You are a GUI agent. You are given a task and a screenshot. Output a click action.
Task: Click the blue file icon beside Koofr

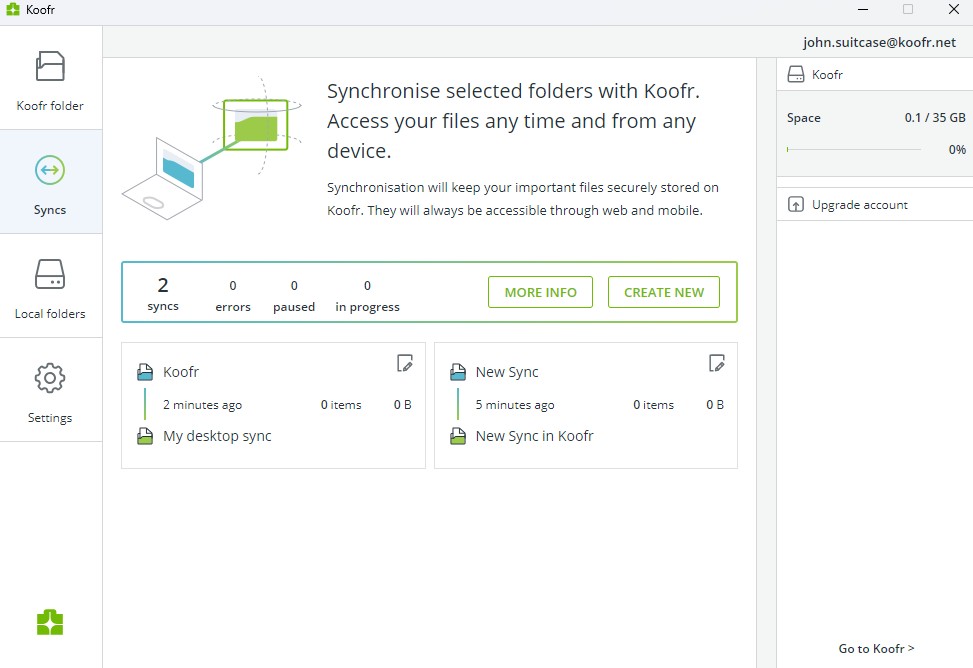tap(145, 372)
